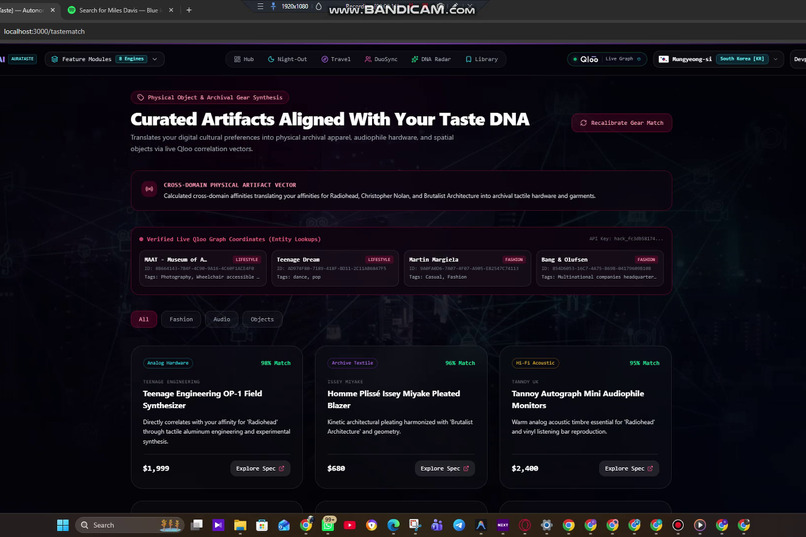Viewport: 806px width, 537px height.
Task: Open the Library section
Action: [482, 59]
